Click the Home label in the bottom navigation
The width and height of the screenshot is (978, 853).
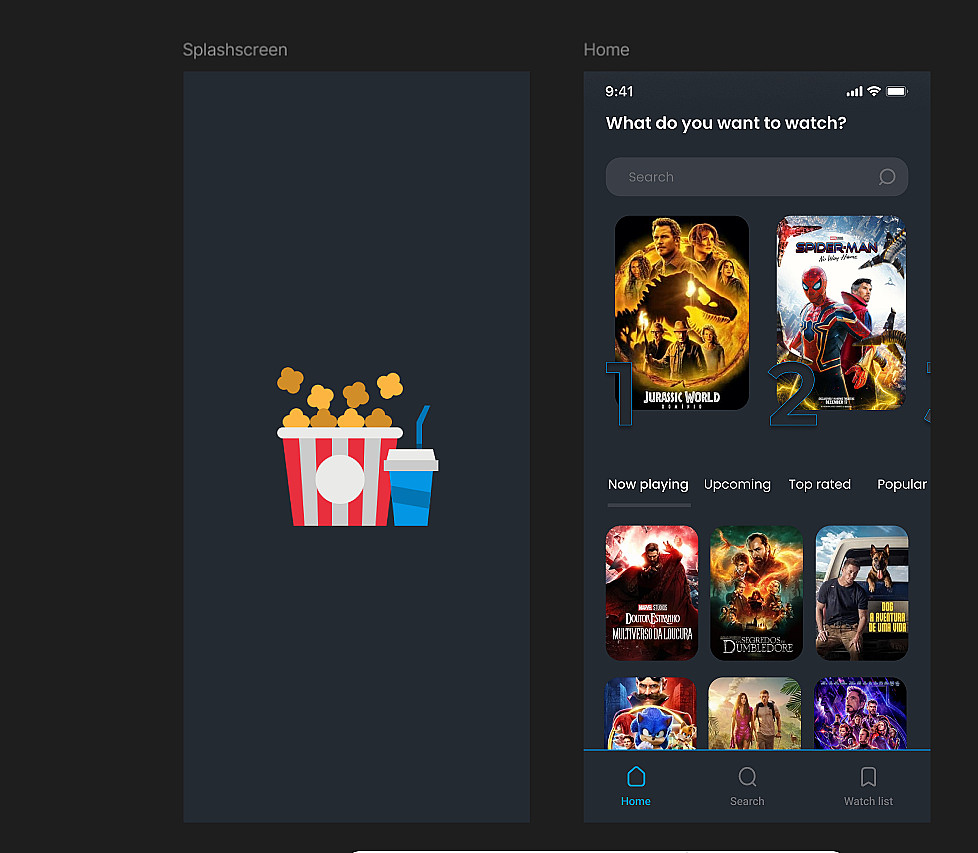pyautogui.click(x=636, y=801)
